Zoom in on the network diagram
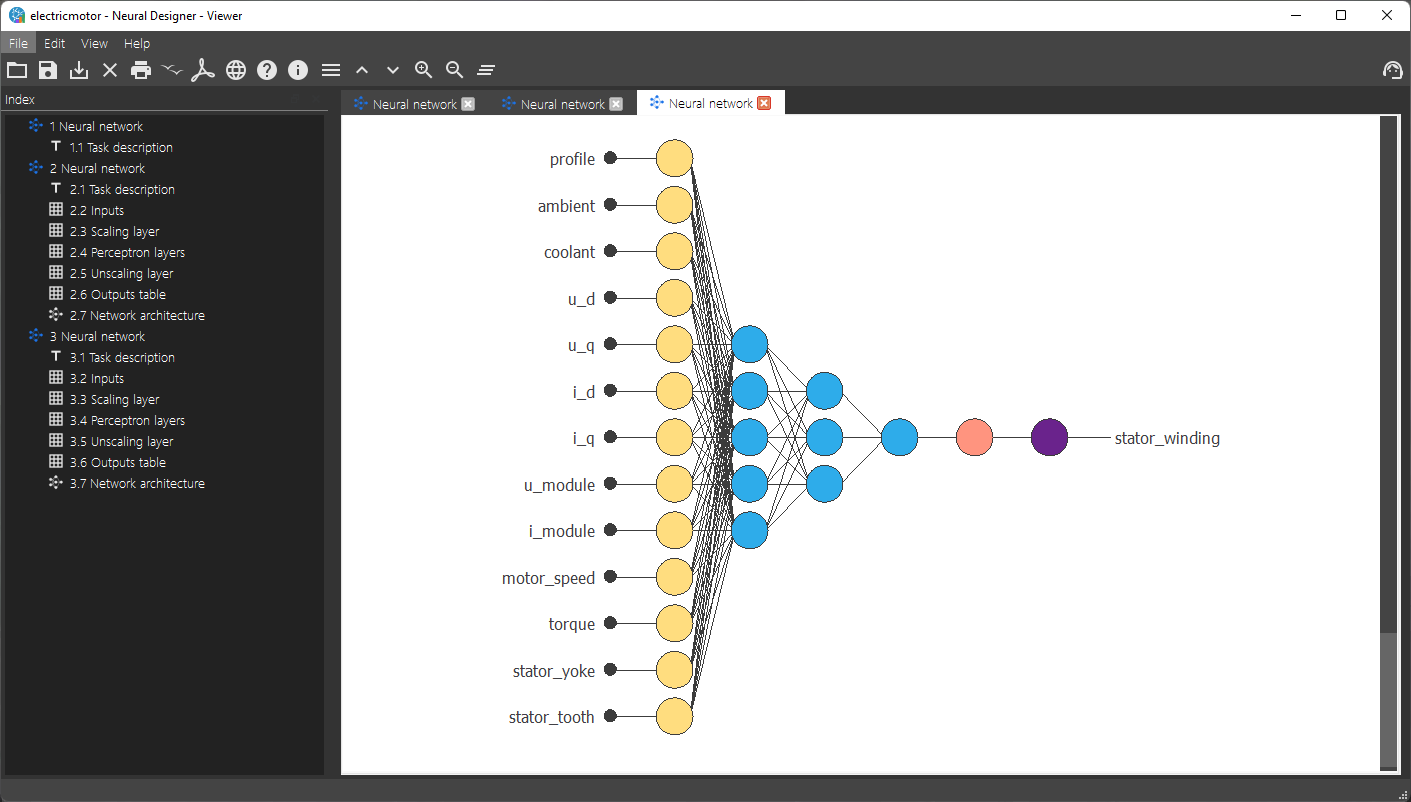 423,69
